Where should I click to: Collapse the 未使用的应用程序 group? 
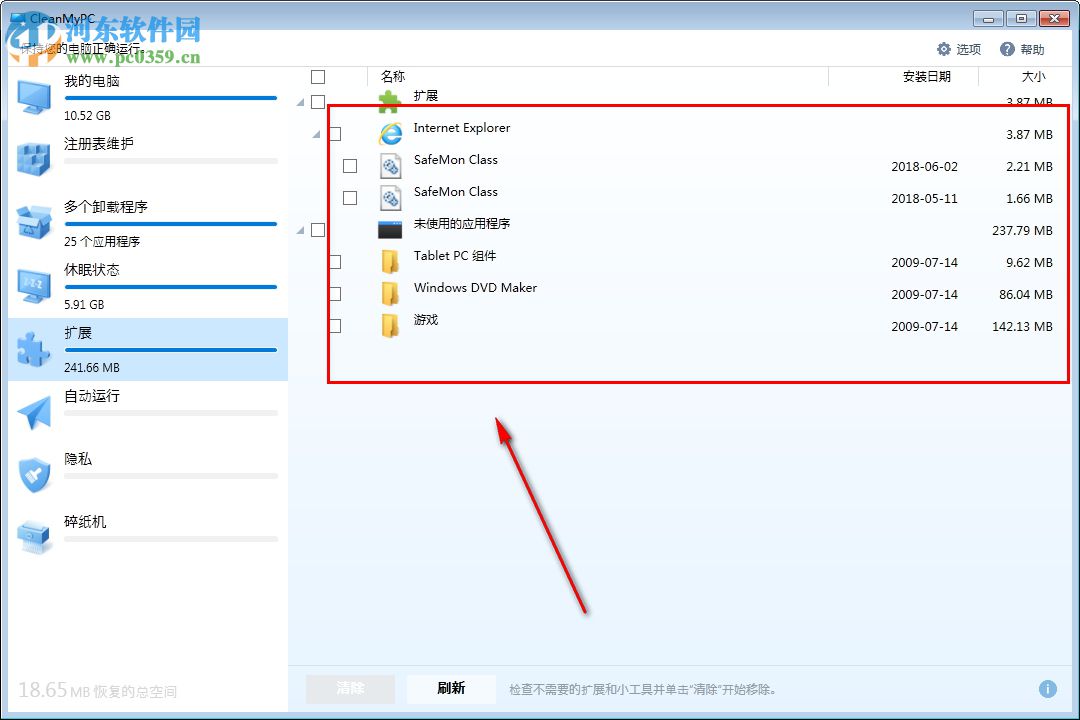pyautogui.click(x=300, y=229)
